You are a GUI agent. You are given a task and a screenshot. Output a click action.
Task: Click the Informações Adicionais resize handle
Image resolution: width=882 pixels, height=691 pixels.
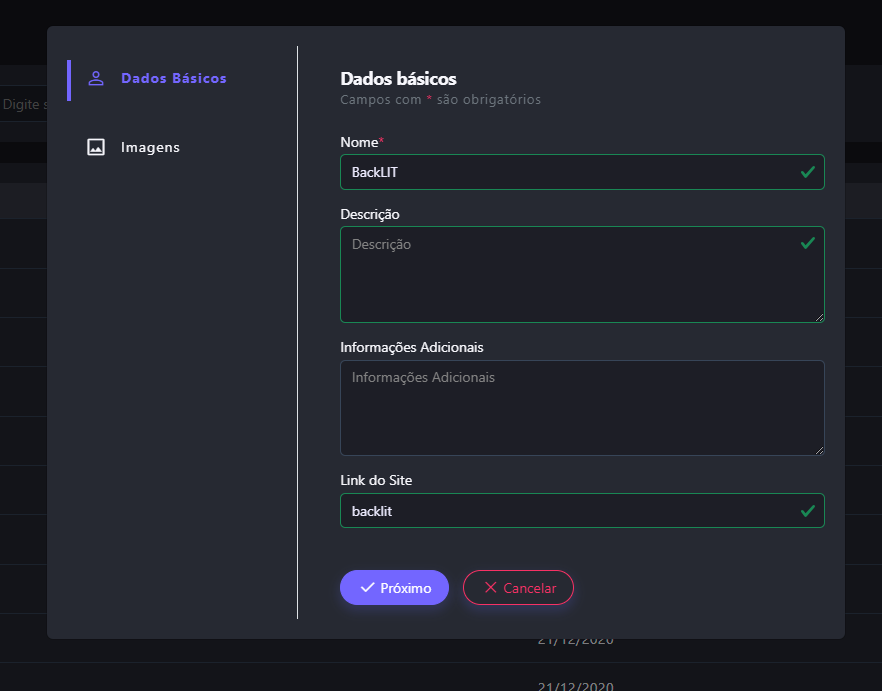[819, 450]
